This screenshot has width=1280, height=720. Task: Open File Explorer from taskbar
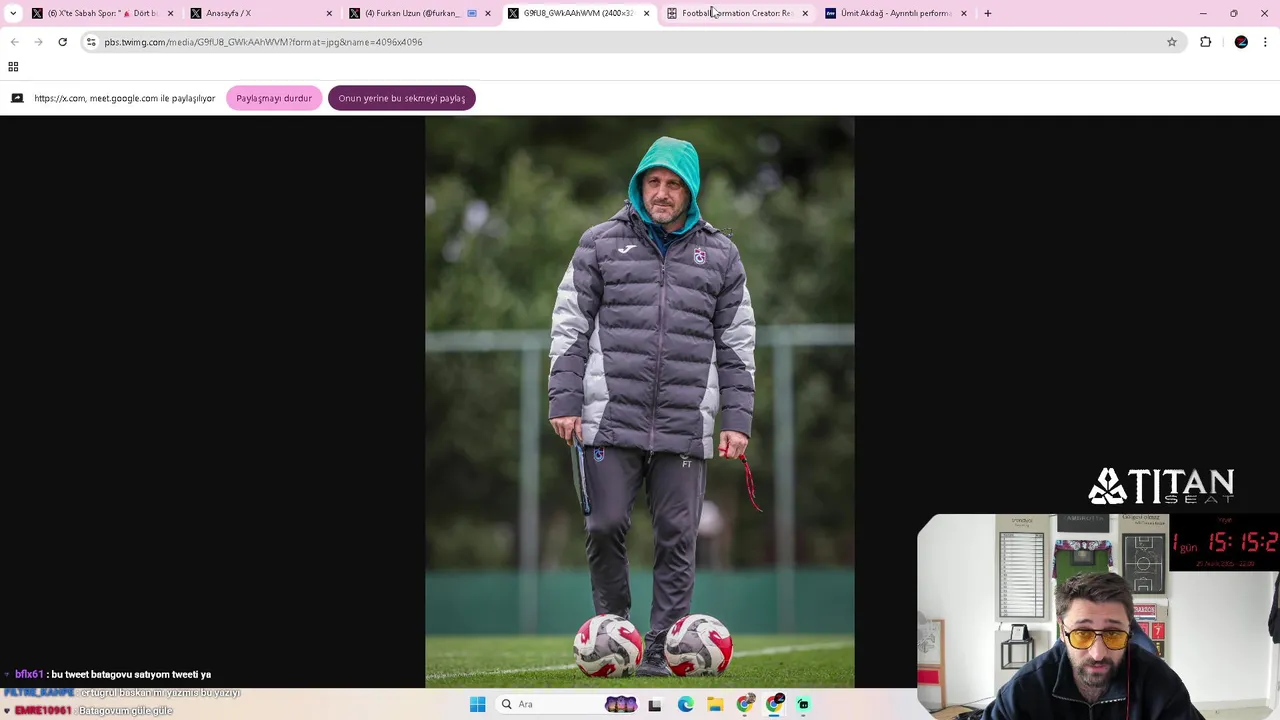(x=715, y=704)
